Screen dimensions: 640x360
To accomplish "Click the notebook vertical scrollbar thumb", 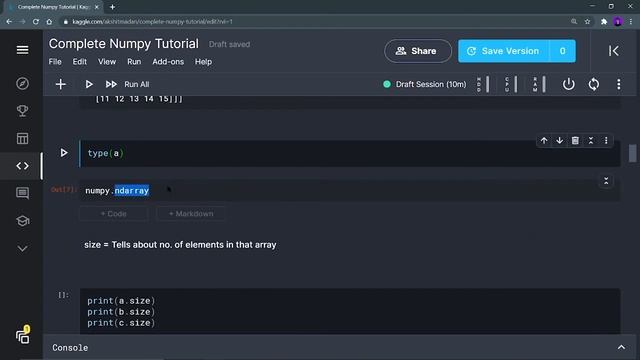I will click(x=633, y=153).
